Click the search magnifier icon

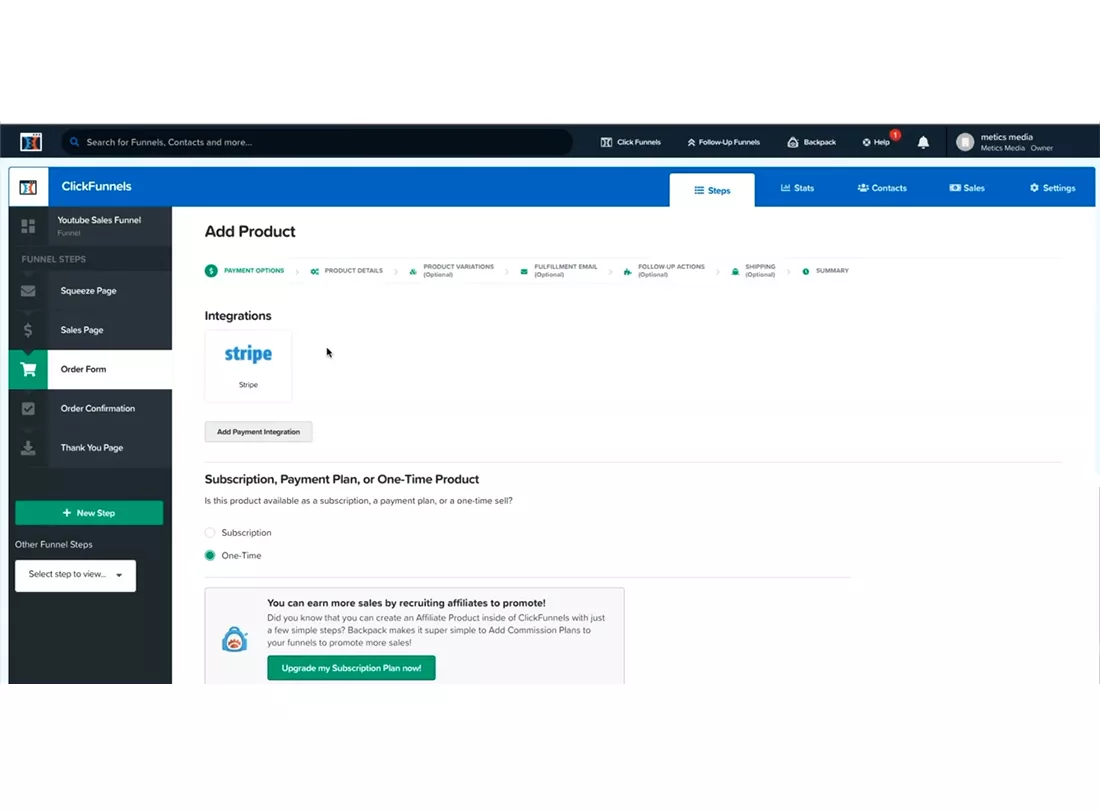point(74,142)
